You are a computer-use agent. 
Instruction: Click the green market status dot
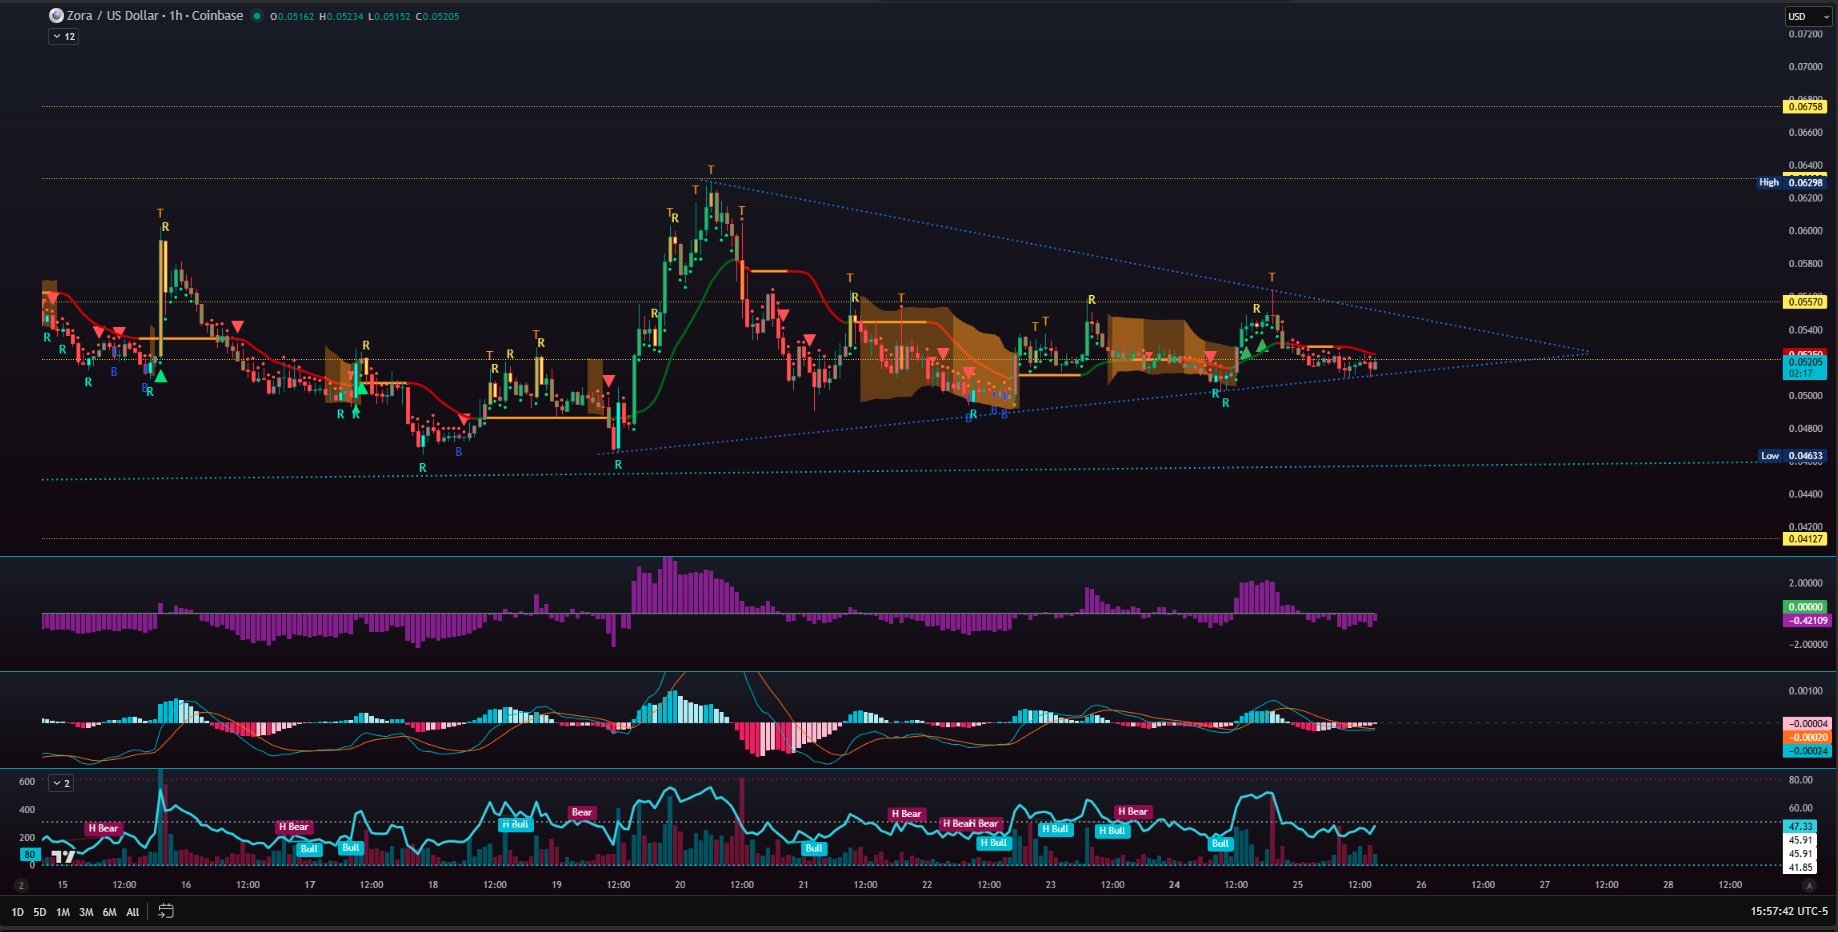(257, 16)
